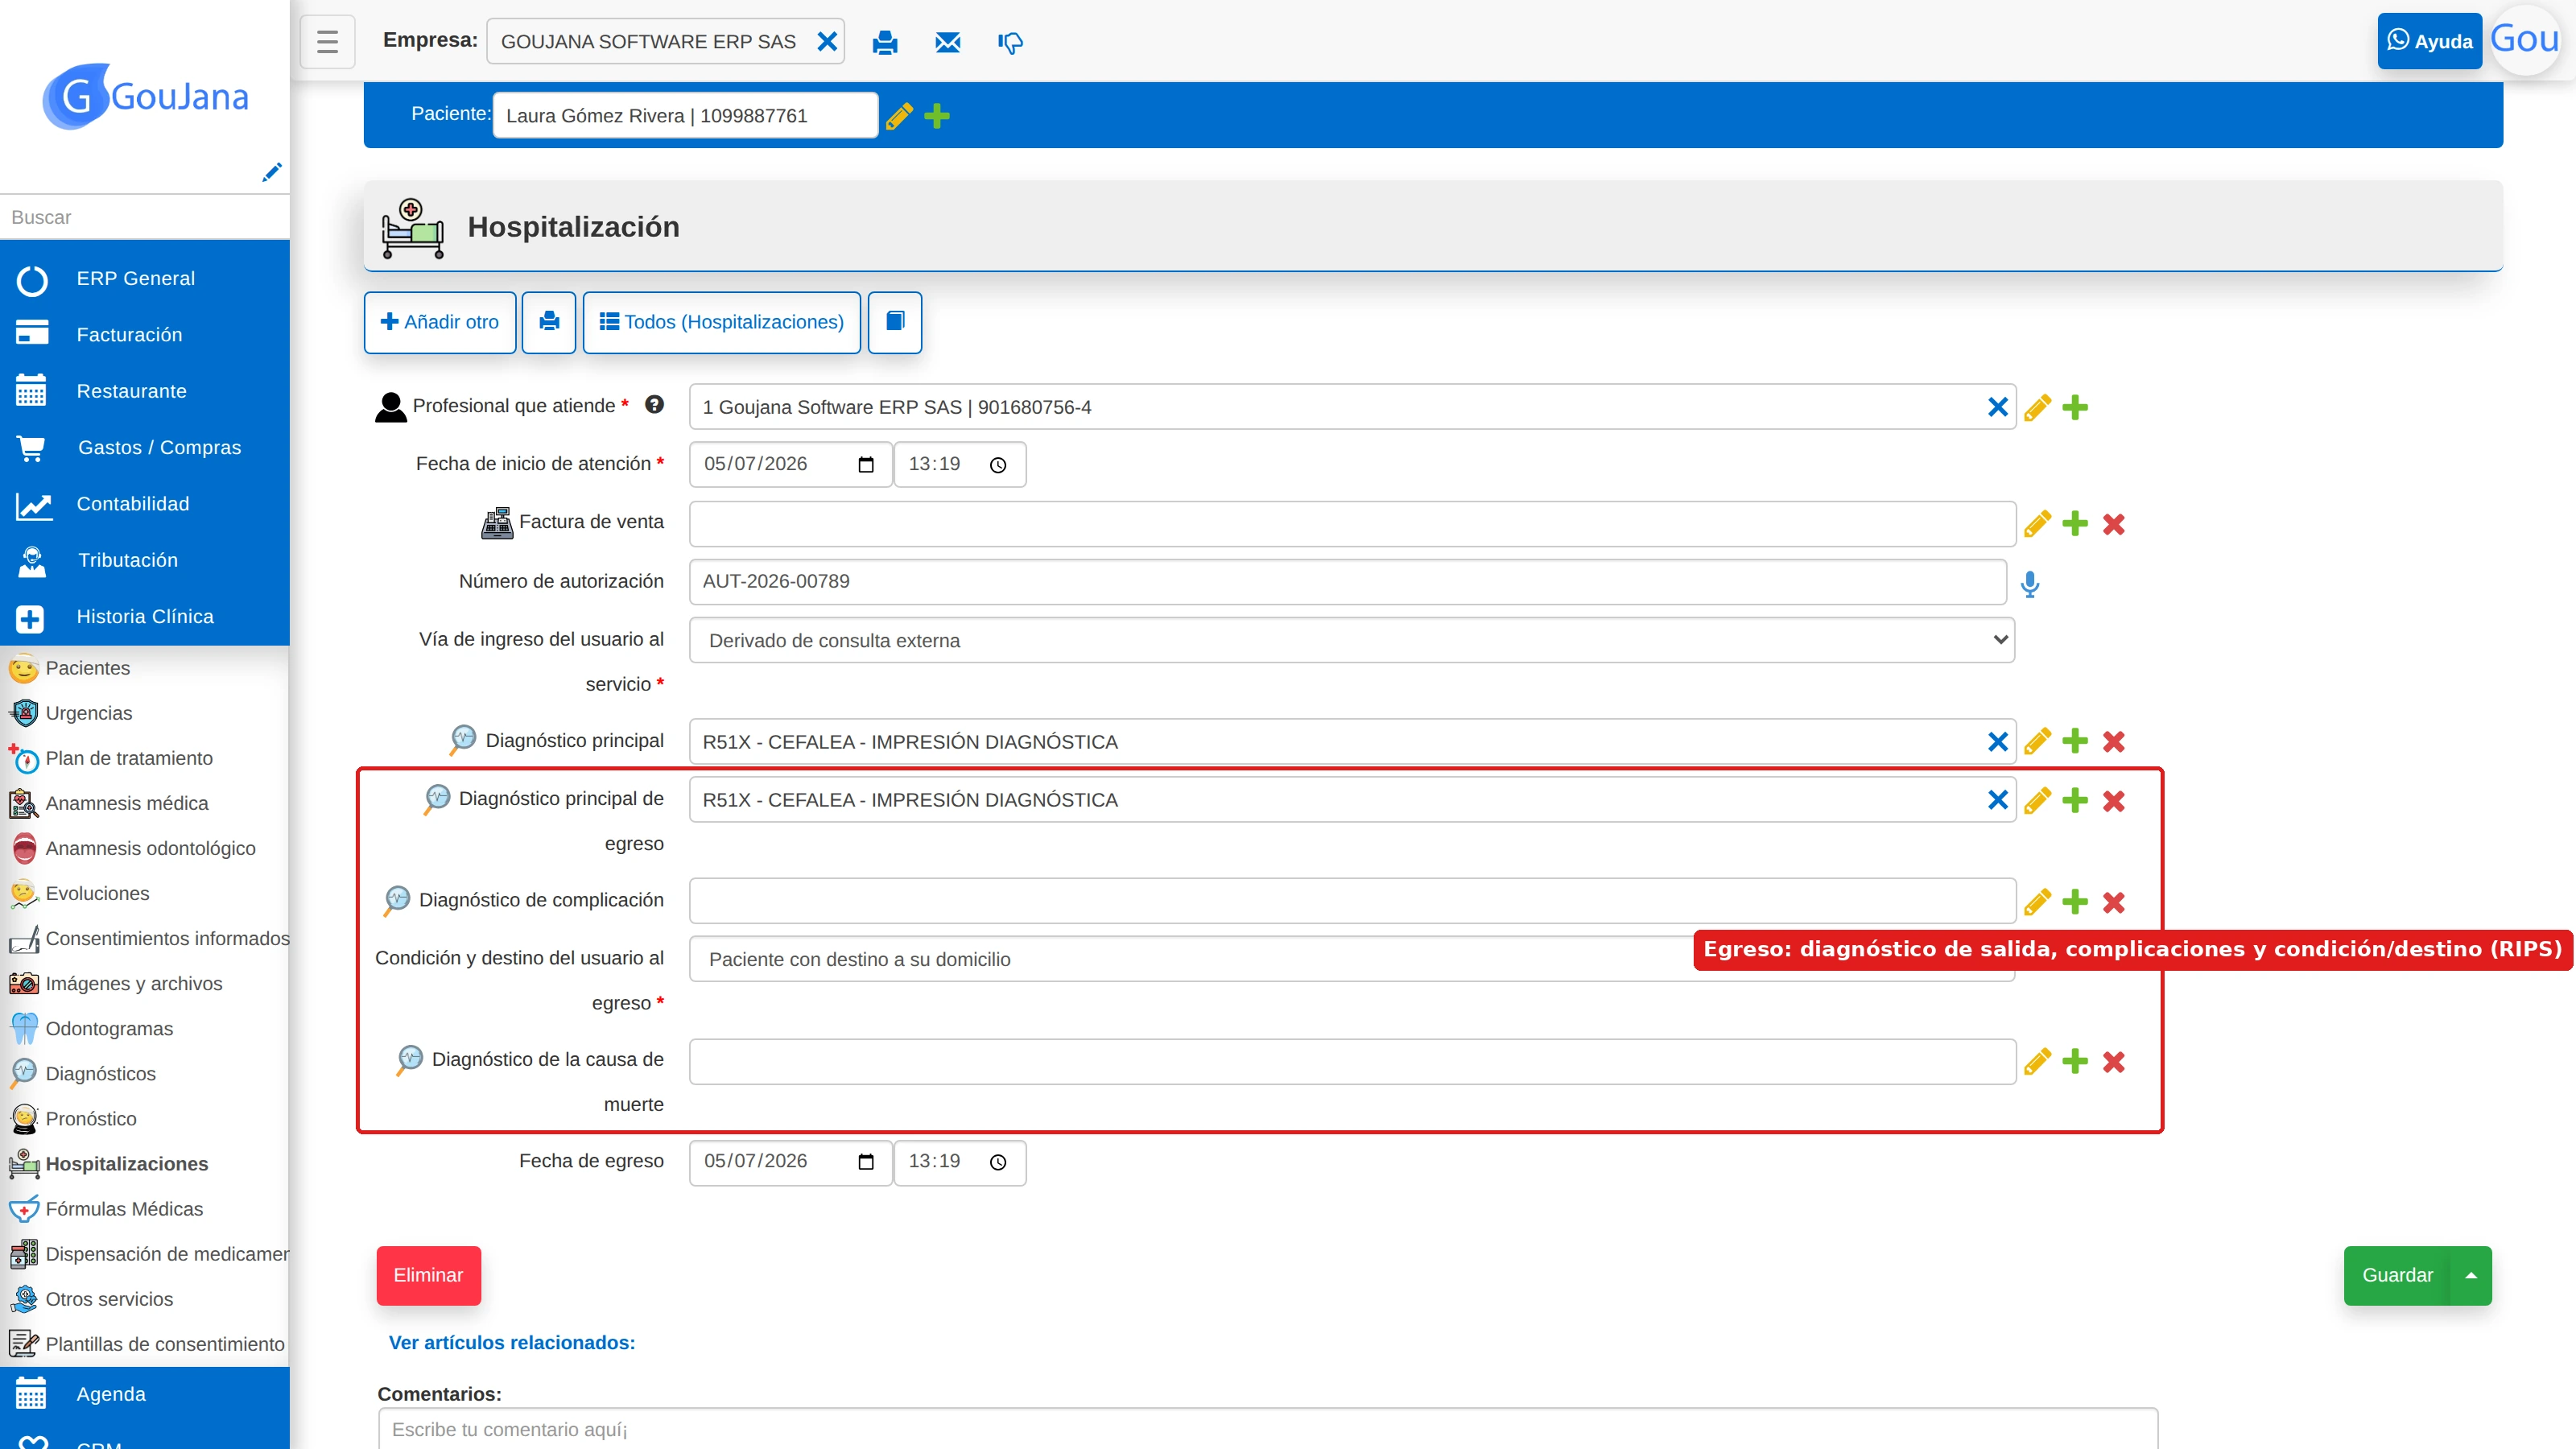
Task: Toggle the hamburger sidebar menu button
Action: [327, 41]
